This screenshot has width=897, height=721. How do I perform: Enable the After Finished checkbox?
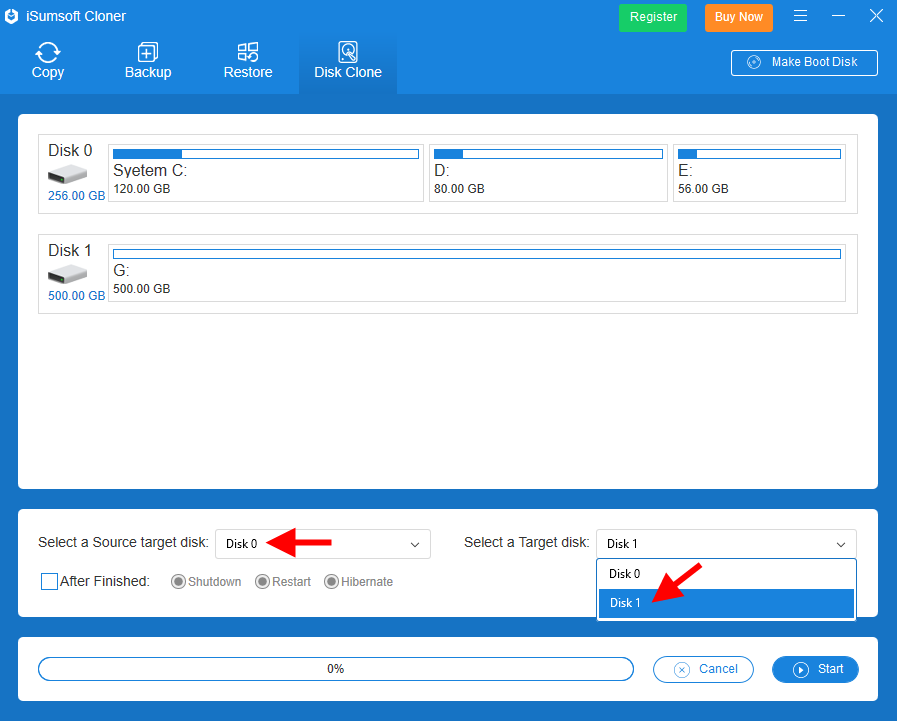49,581
